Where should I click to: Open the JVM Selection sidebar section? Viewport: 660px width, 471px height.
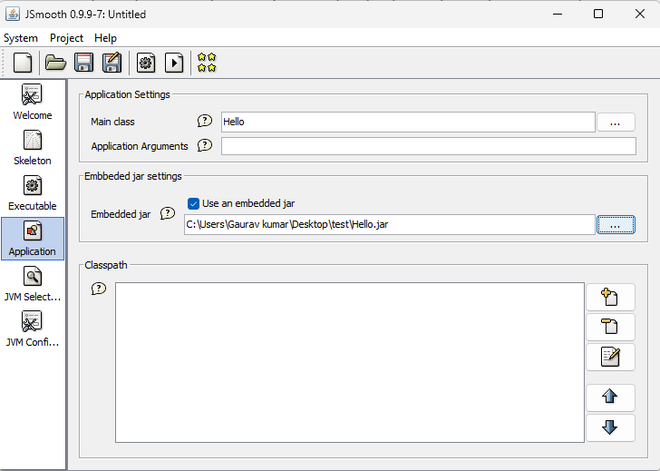32,284
